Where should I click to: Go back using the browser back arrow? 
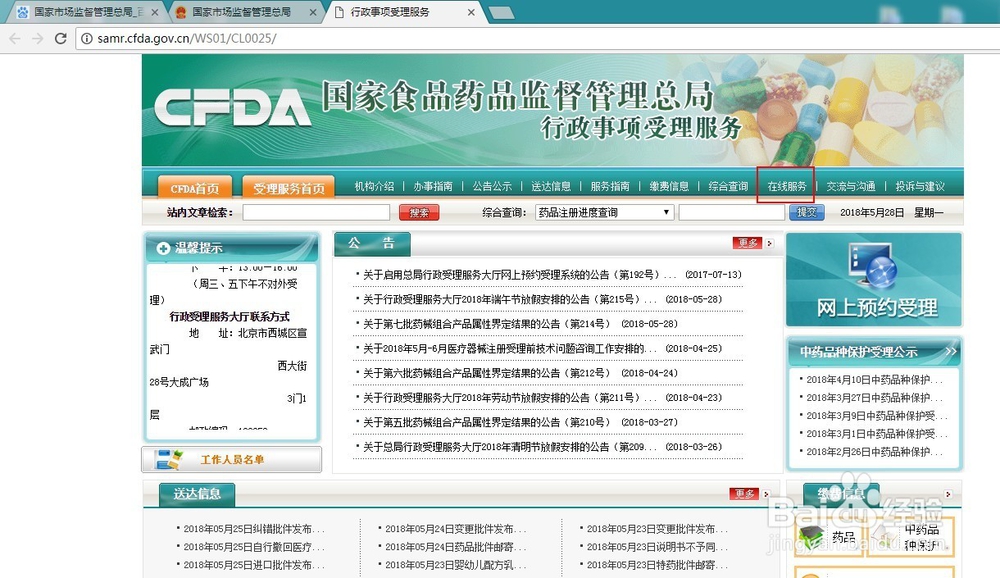[x=15, y=39]
